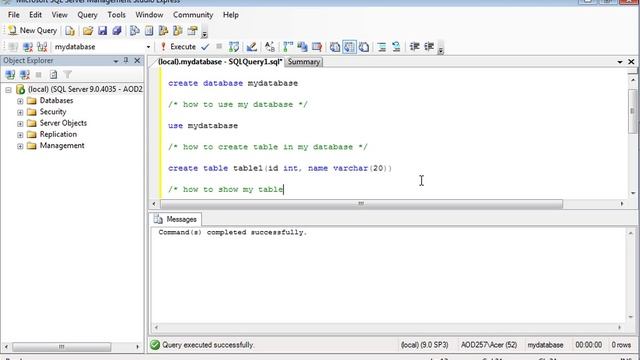
Task: Switch to the Summary tab
Action: (x=304, y=62)
